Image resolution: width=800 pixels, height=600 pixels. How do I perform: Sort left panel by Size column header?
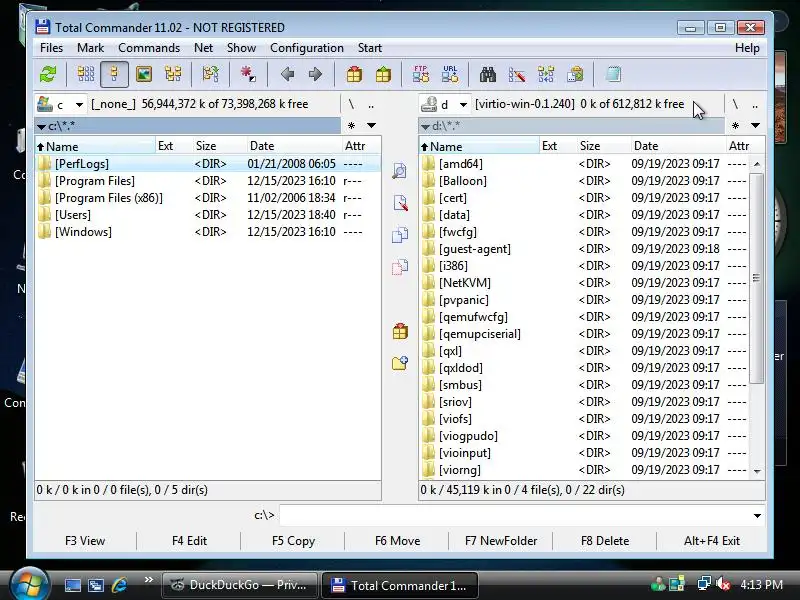click(219, 146)
